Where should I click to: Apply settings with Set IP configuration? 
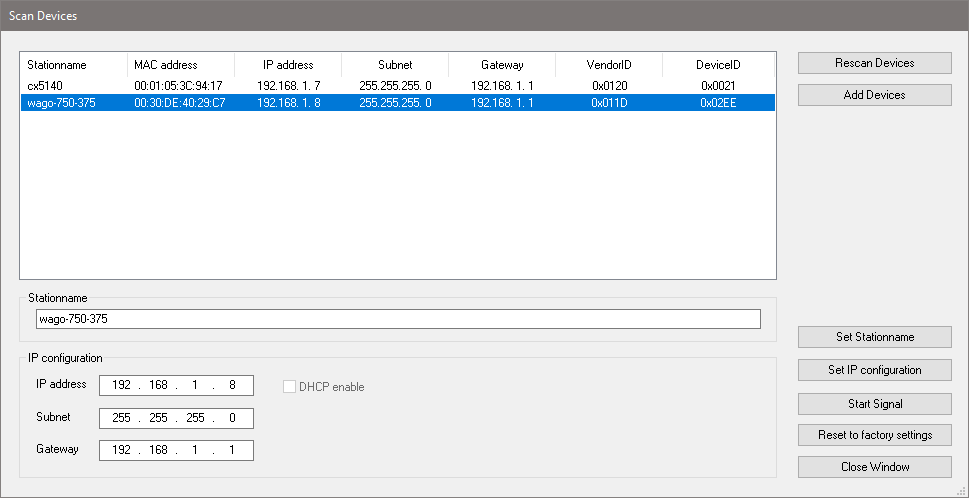click(874, 370)
